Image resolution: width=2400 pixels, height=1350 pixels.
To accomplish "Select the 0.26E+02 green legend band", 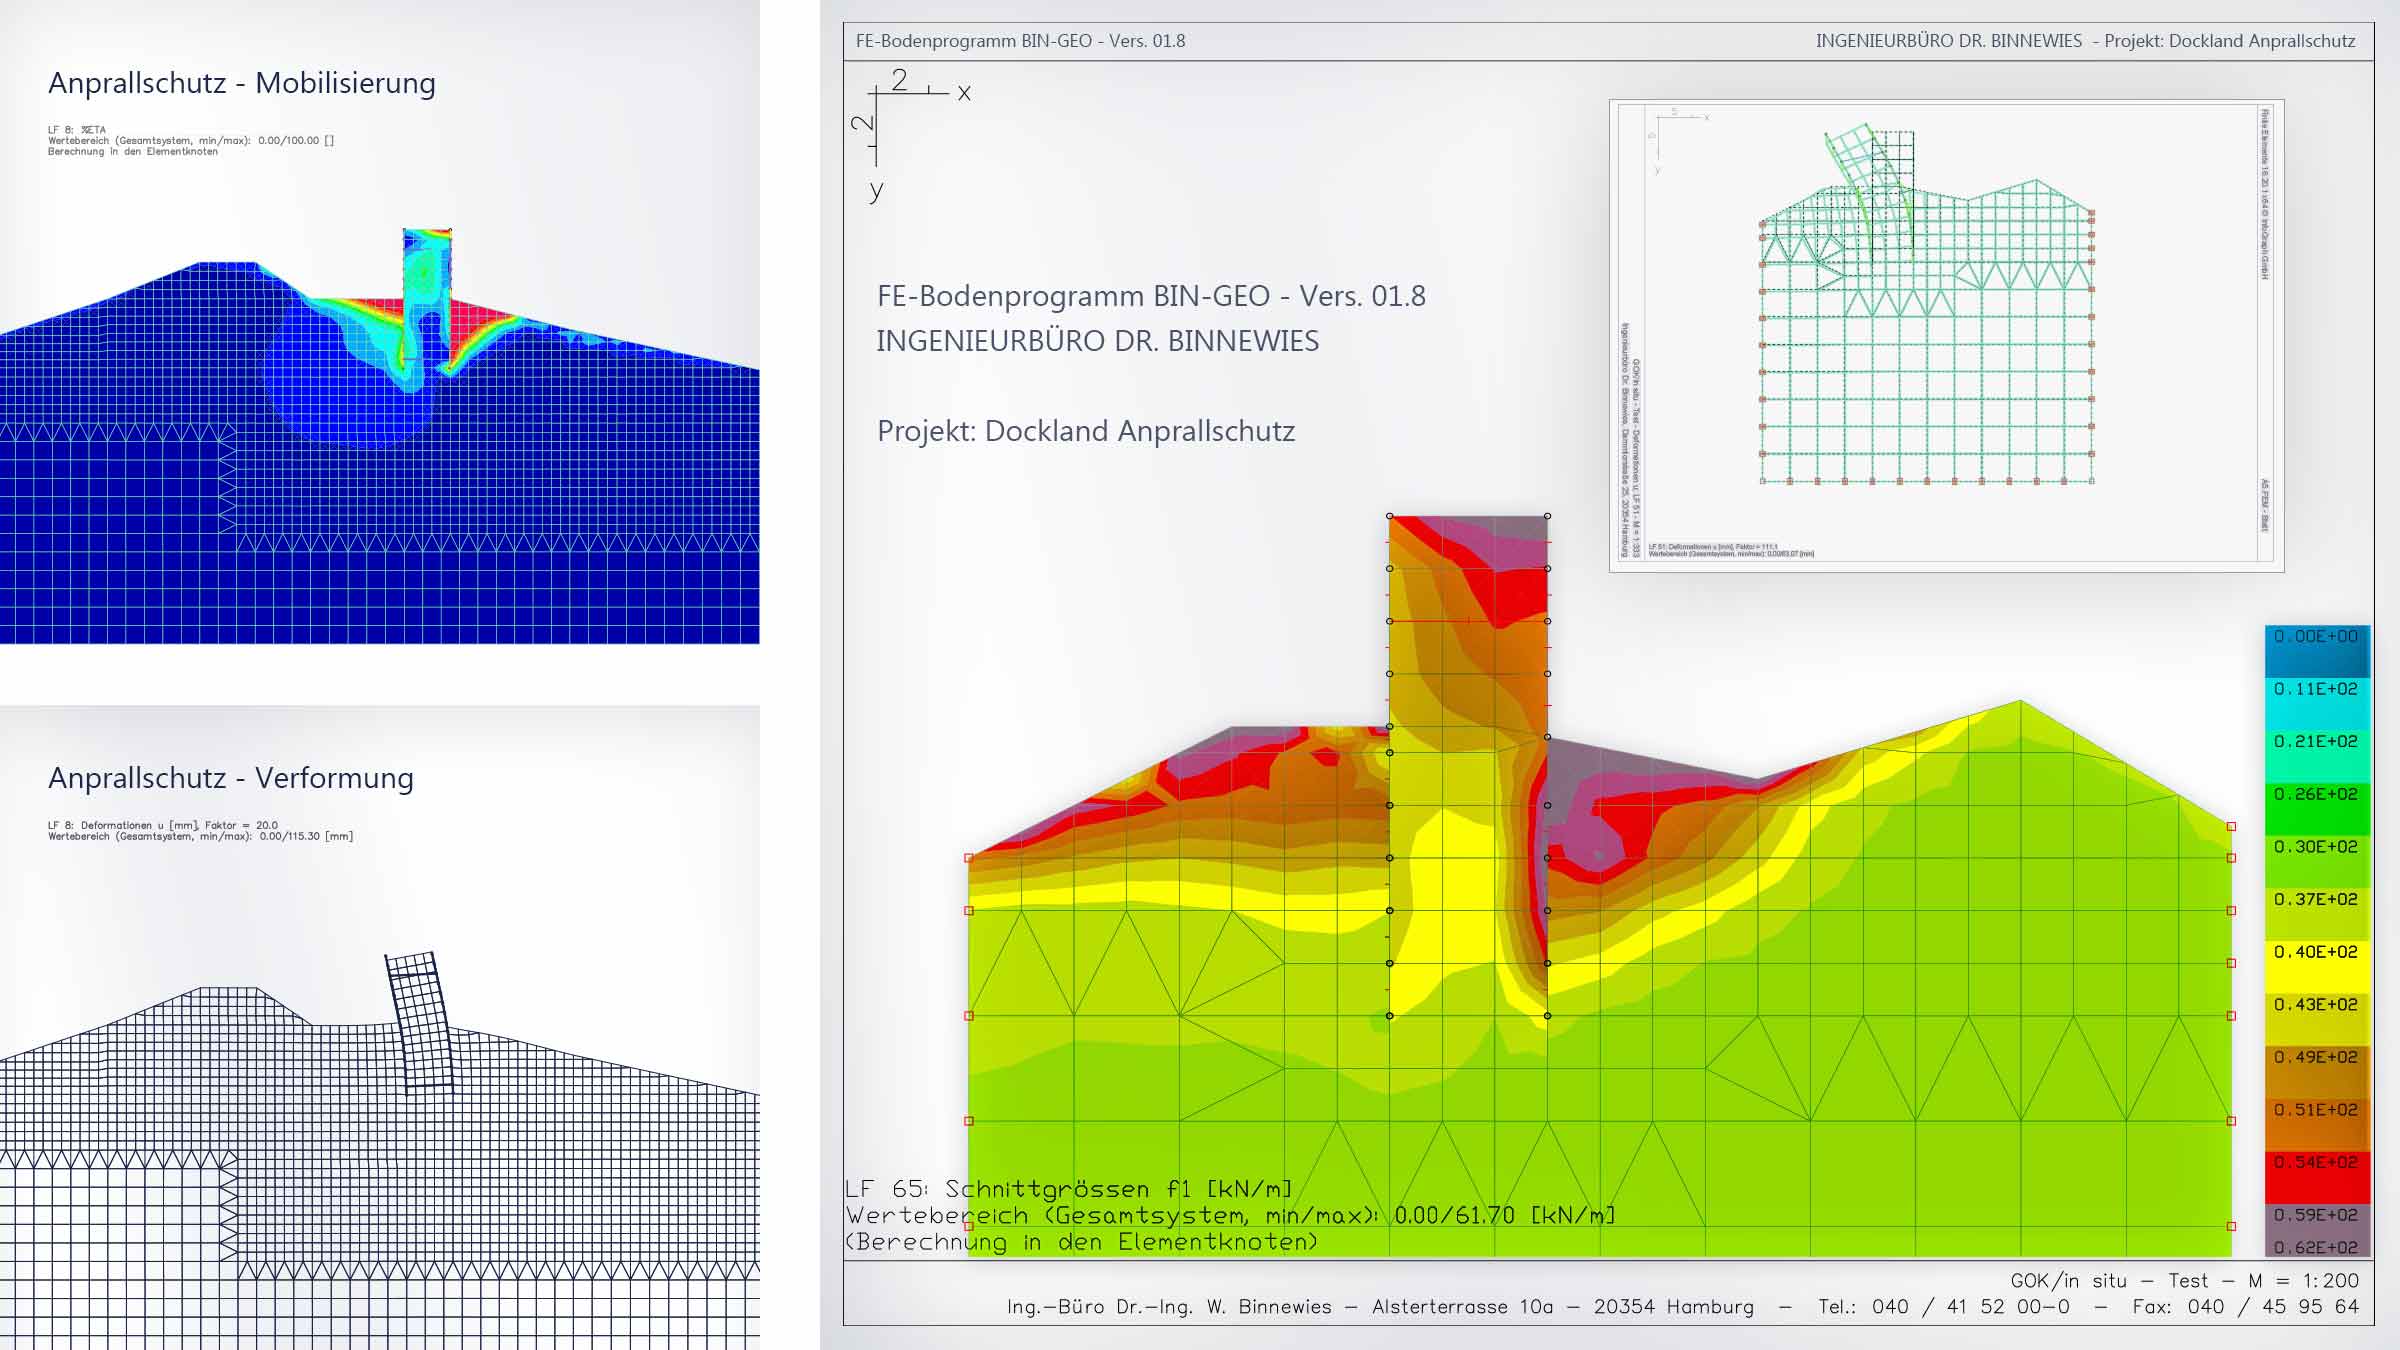I will pos(2317,809).
